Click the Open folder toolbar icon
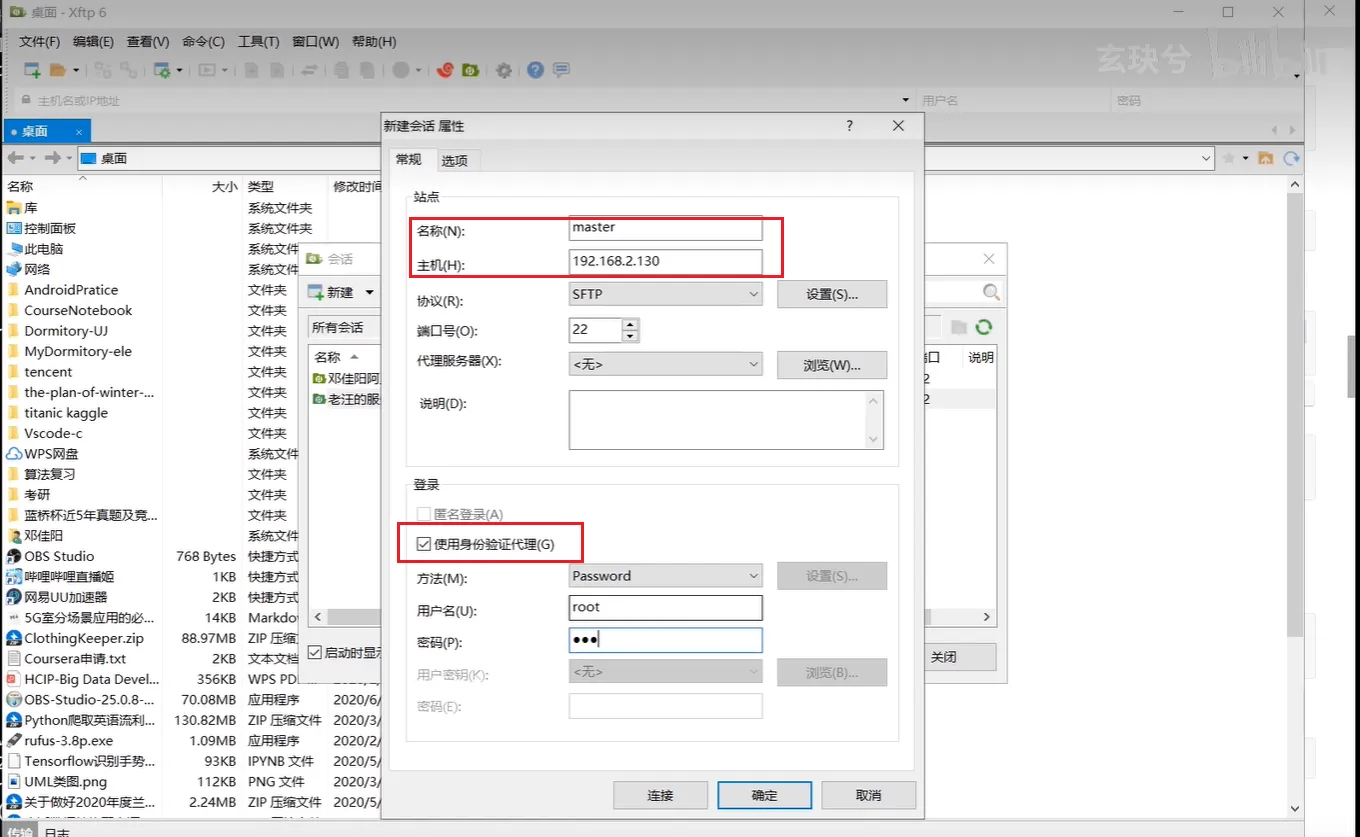This screenshot has height=837, width=1360. click(57, 70)
